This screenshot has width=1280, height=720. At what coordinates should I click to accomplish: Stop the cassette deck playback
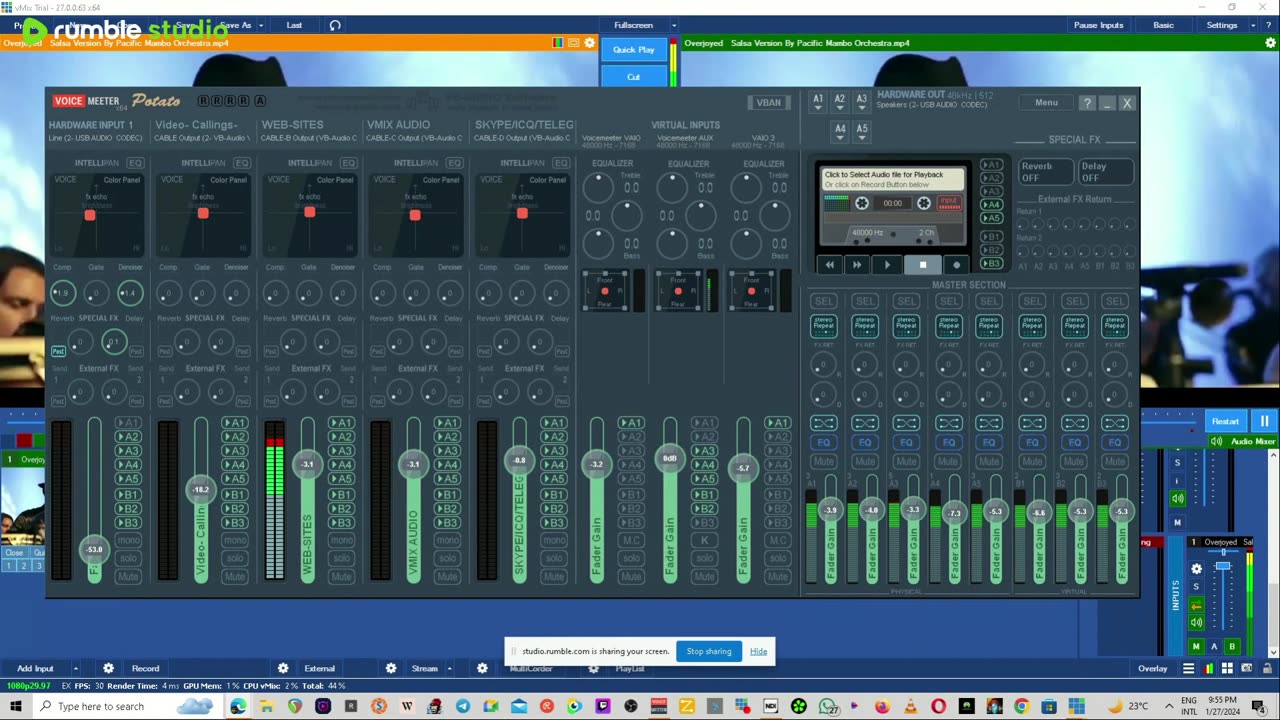(x=922, y=265)
